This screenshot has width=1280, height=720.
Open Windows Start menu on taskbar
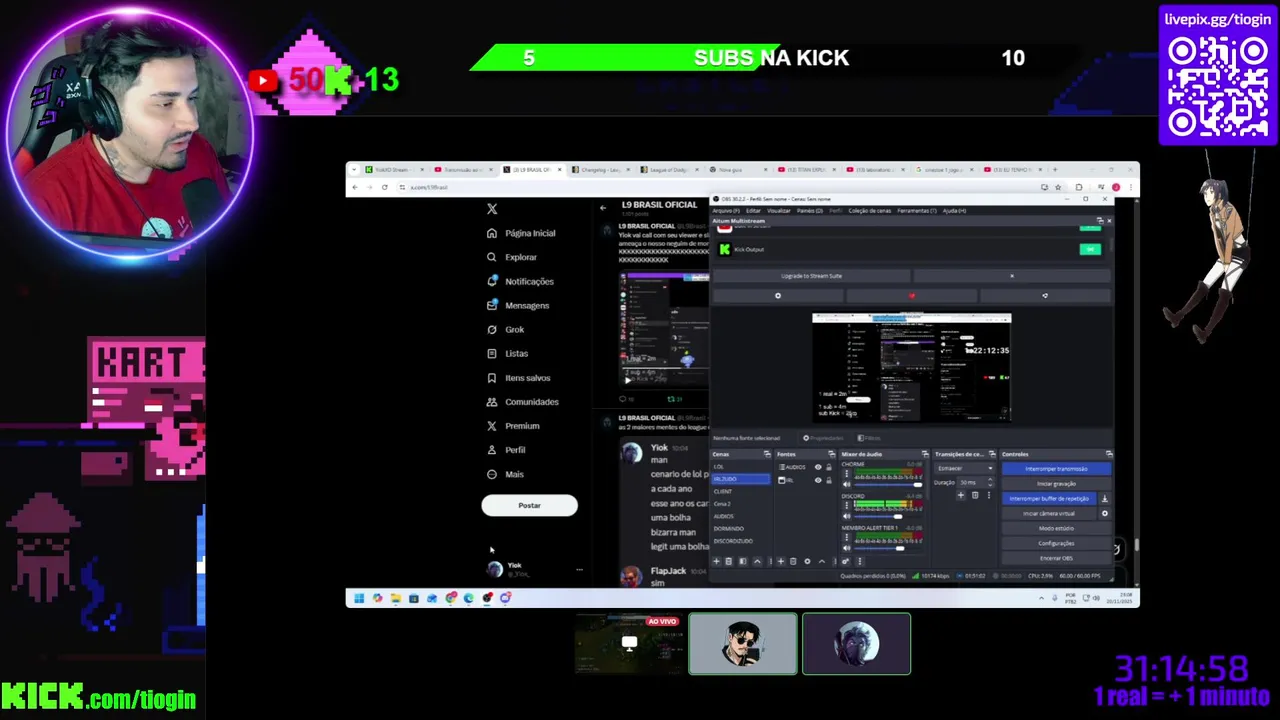pos(359,598)
